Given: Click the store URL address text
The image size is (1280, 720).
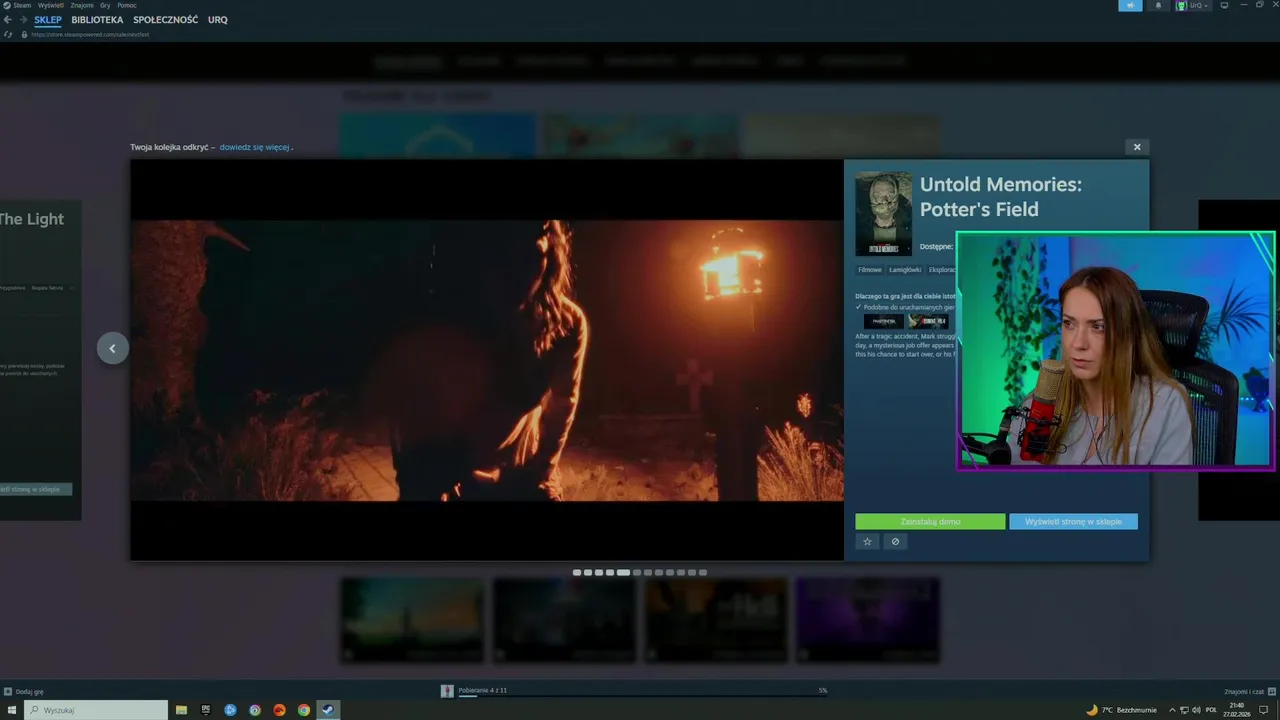Looking at the screenshot, I should pyautogui.click(x=90, y=34).
